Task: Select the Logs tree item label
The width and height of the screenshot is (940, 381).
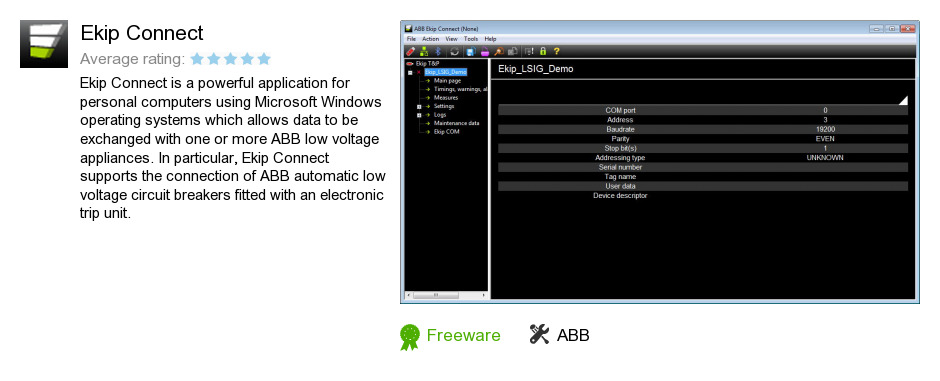Action: (x=440, y=114)
